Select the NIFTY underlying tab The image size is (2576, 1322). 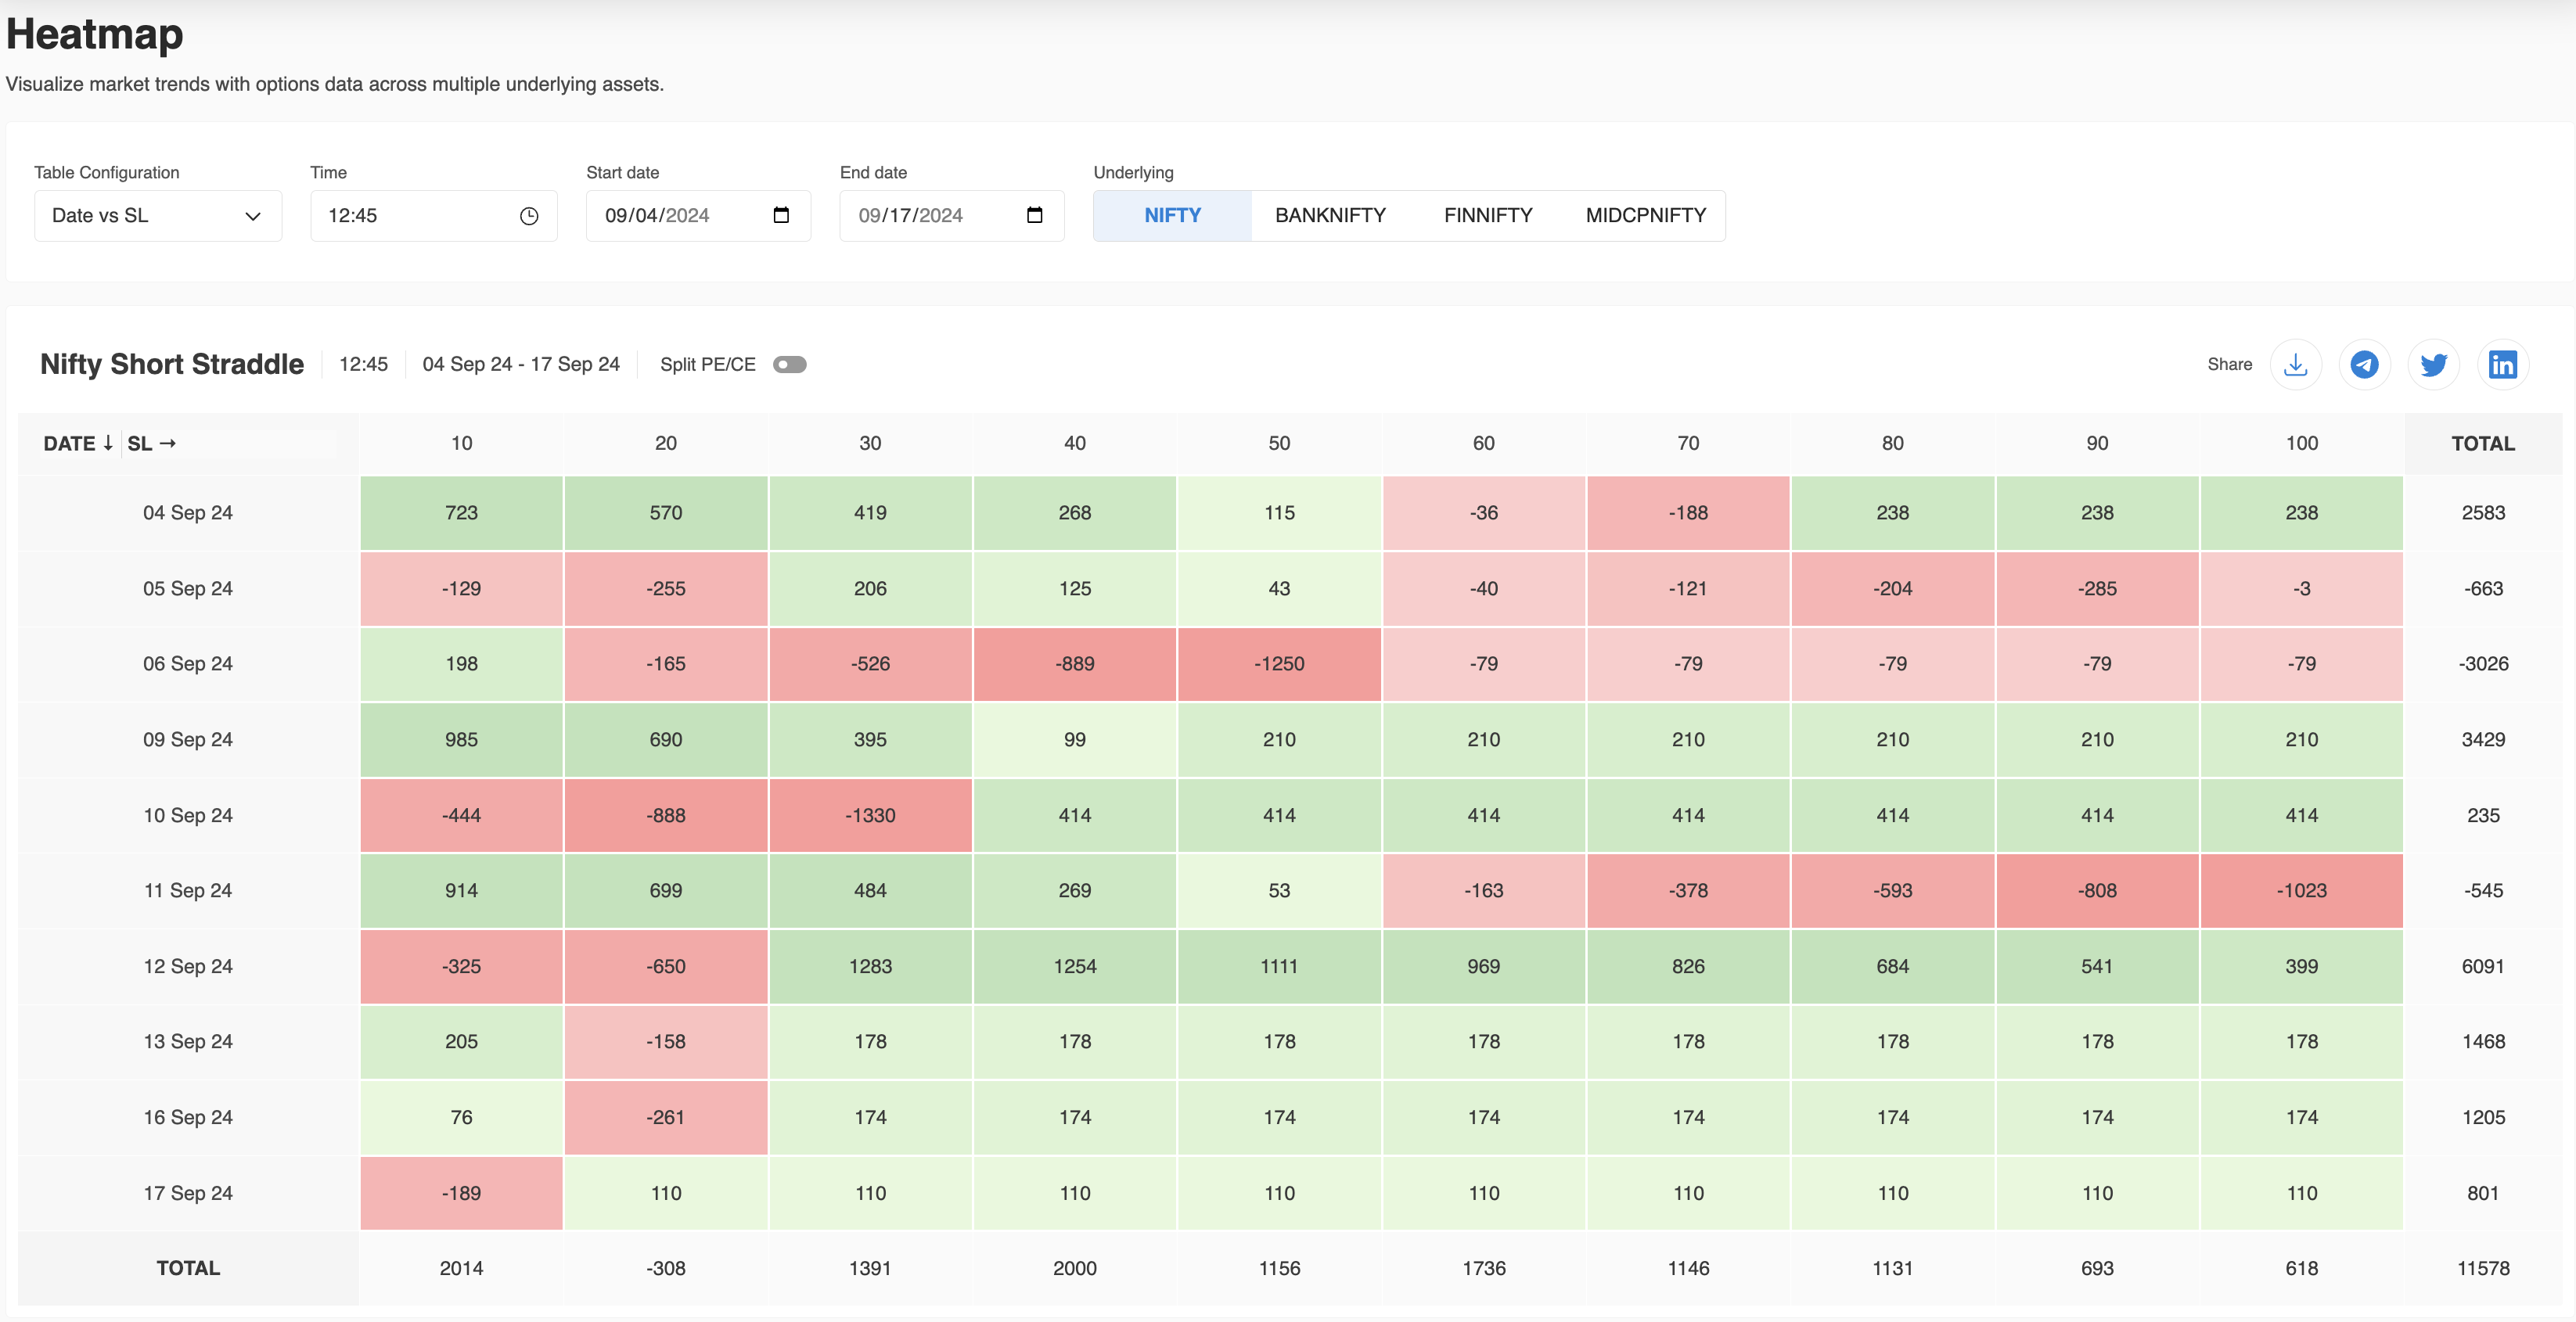[1172, 216]
